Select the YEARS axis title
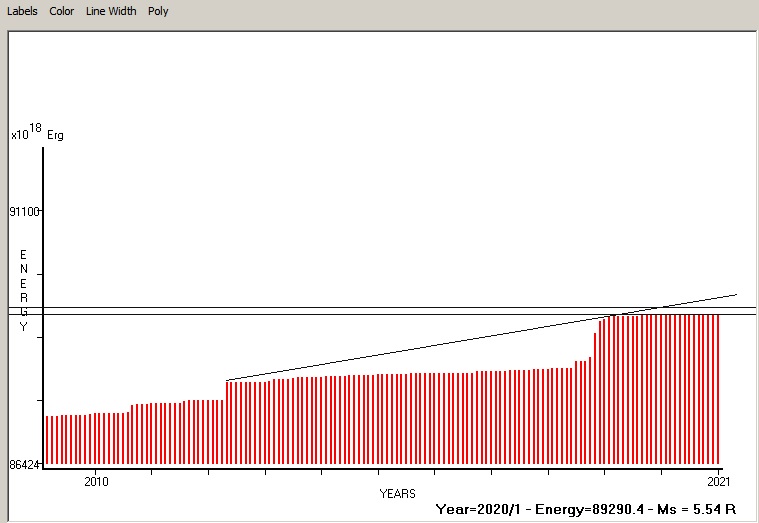 point(397,494)
